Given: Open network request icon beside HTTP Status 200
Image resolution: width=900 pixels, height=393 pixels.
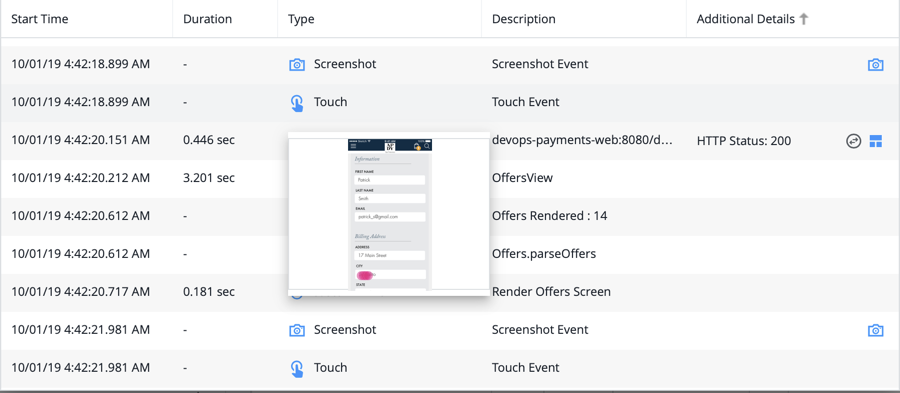Looking at the screenshot, I should pyautogui.click(x=854, y=141).
